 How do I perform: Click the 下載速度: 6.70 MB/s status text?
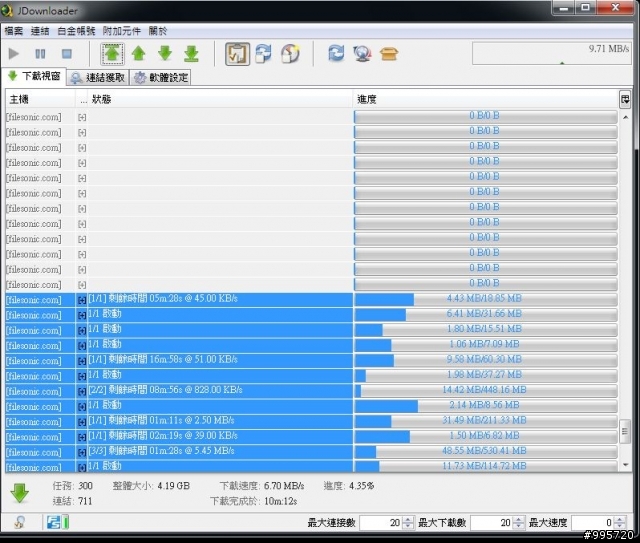click(262, 486)
